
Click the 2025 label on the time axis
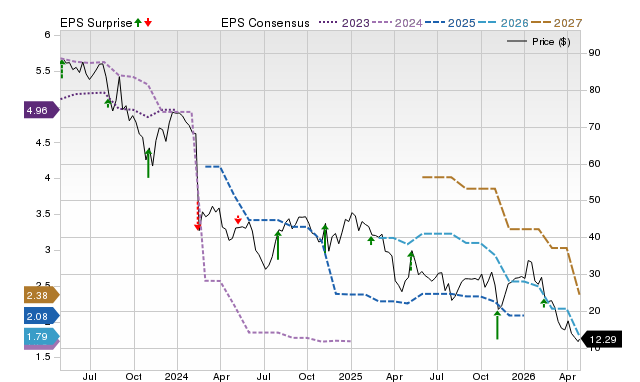(351, 376)
